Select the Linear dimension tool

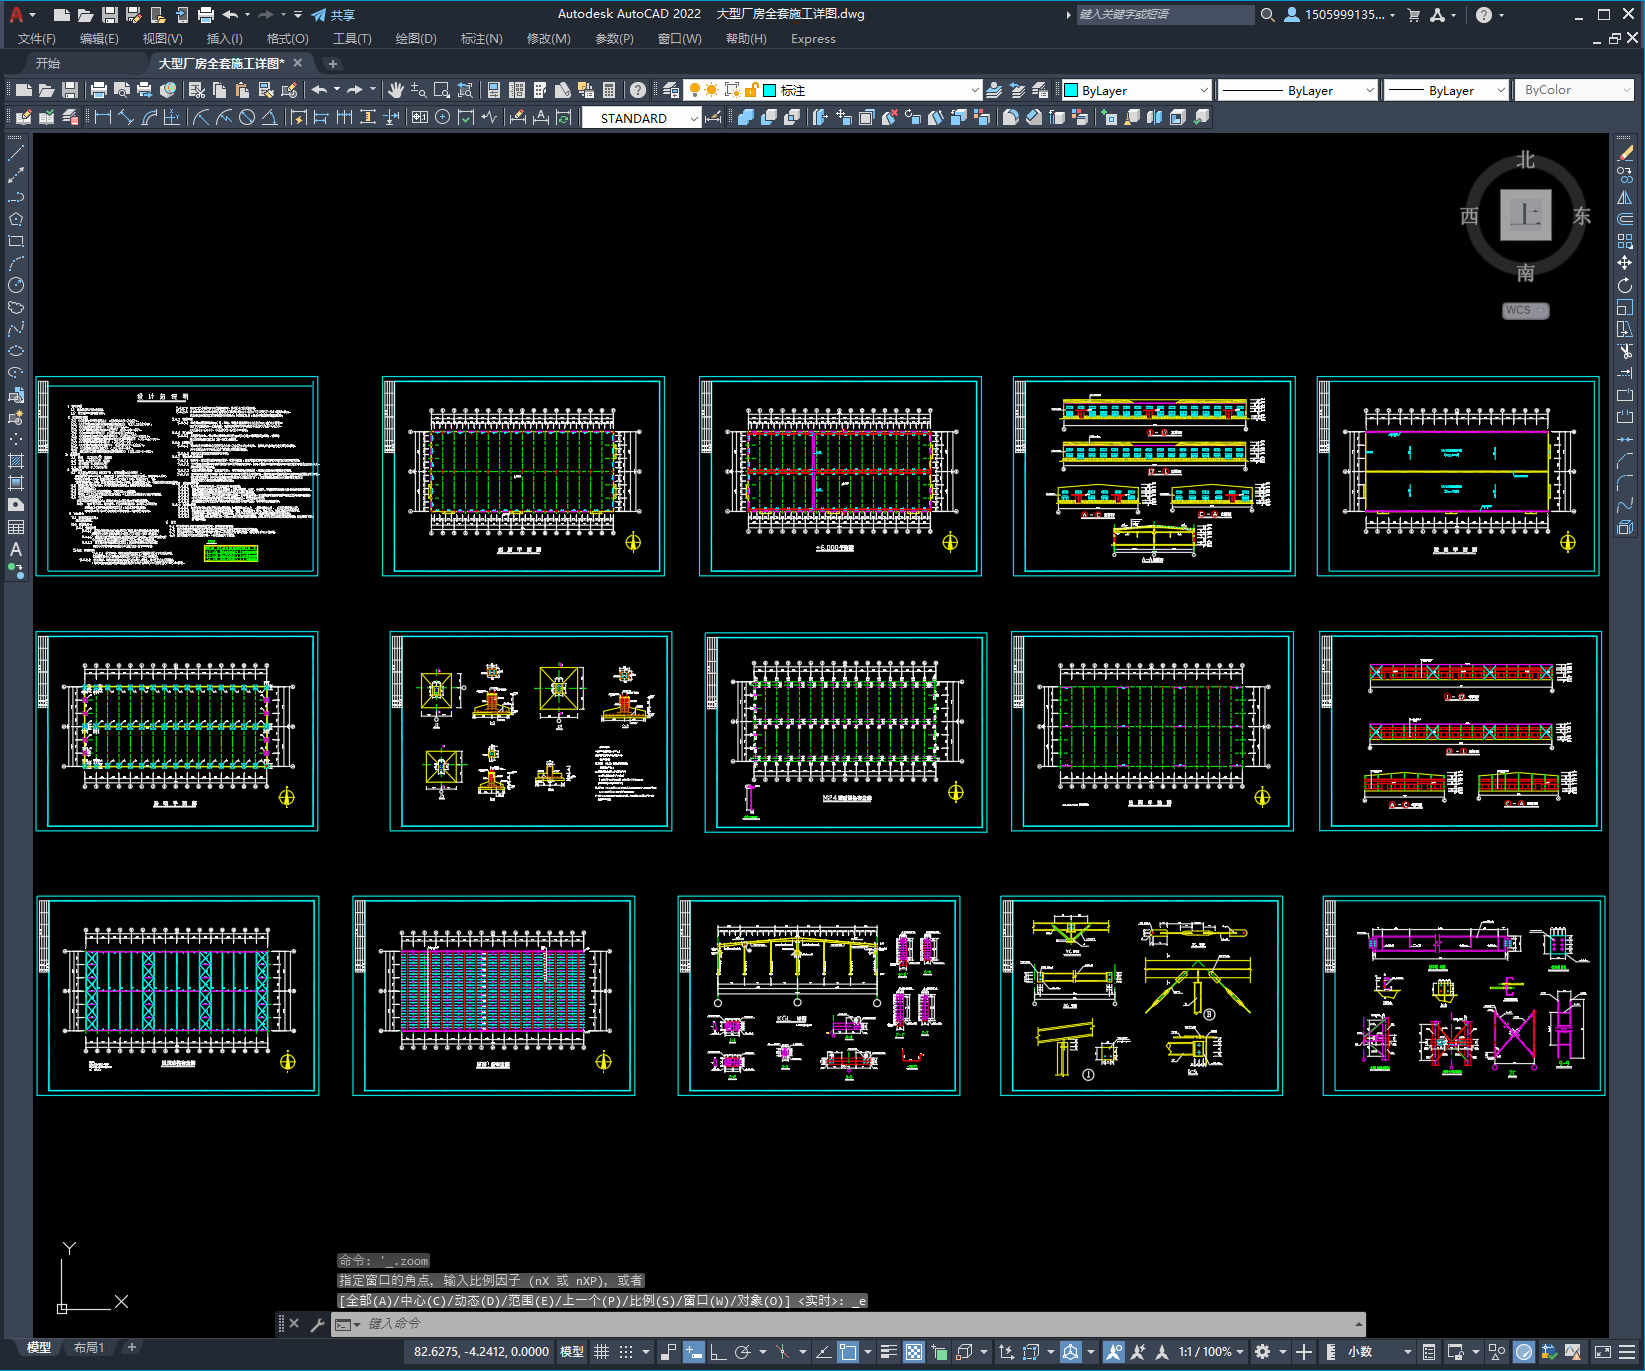[x=102, y=118]
